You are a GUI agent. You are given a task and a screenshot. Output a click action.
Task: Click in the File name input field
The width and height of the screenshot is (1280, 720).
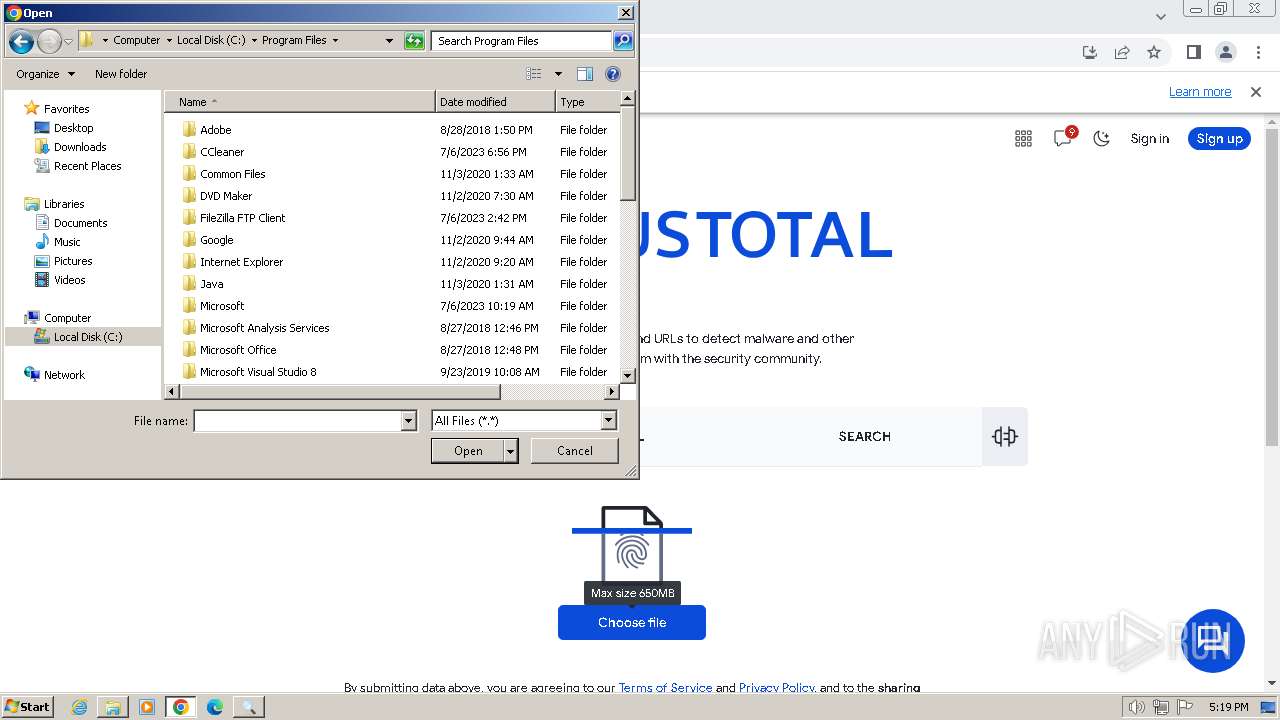click(x=297, y=421)
